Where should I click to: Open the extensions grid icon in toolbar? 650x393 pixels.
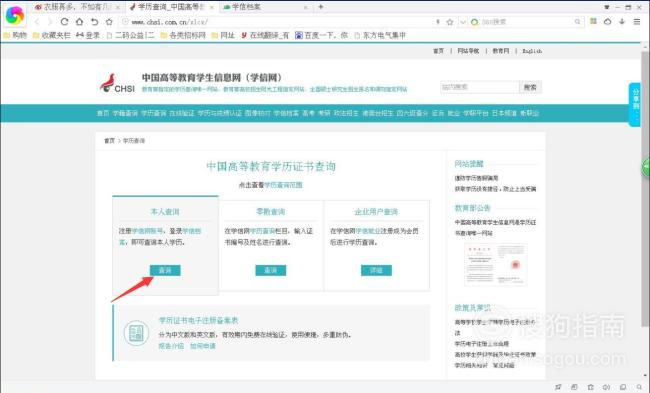pyautogui.click(x=594, y=21)
